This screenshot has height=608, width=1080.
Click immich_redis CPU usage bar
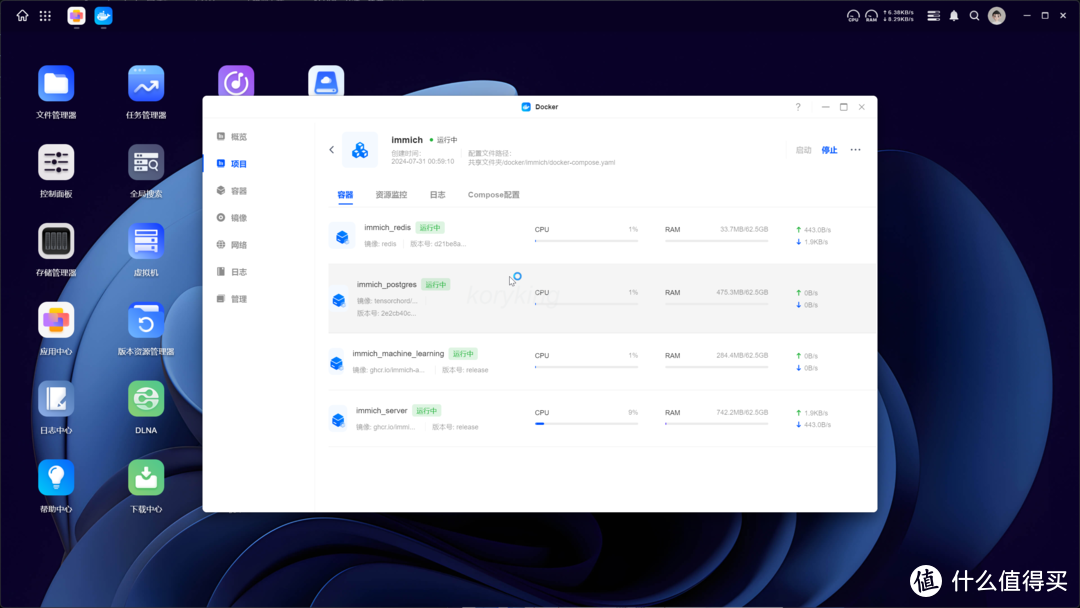tap(586, 241)
